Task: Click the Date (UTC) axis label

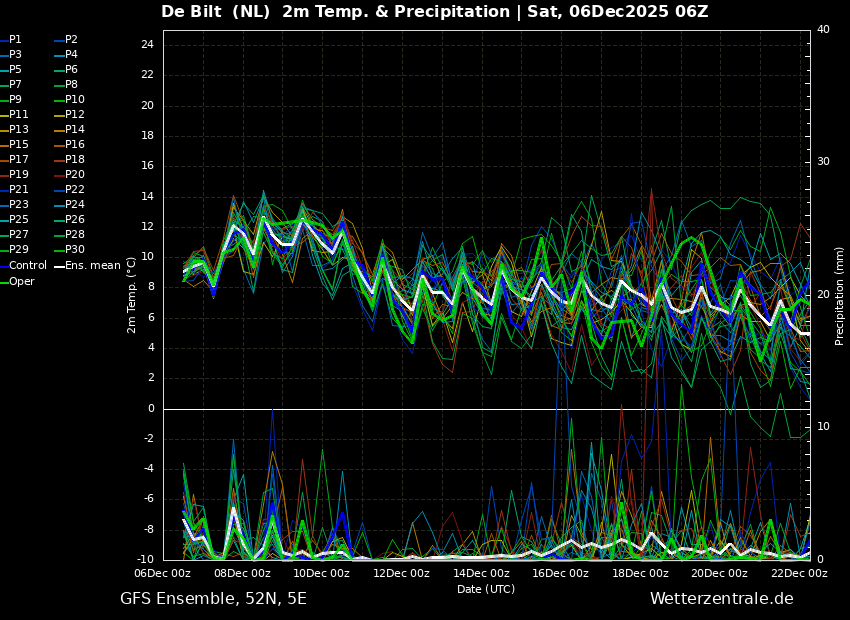Action: click(x=486, y=590)
